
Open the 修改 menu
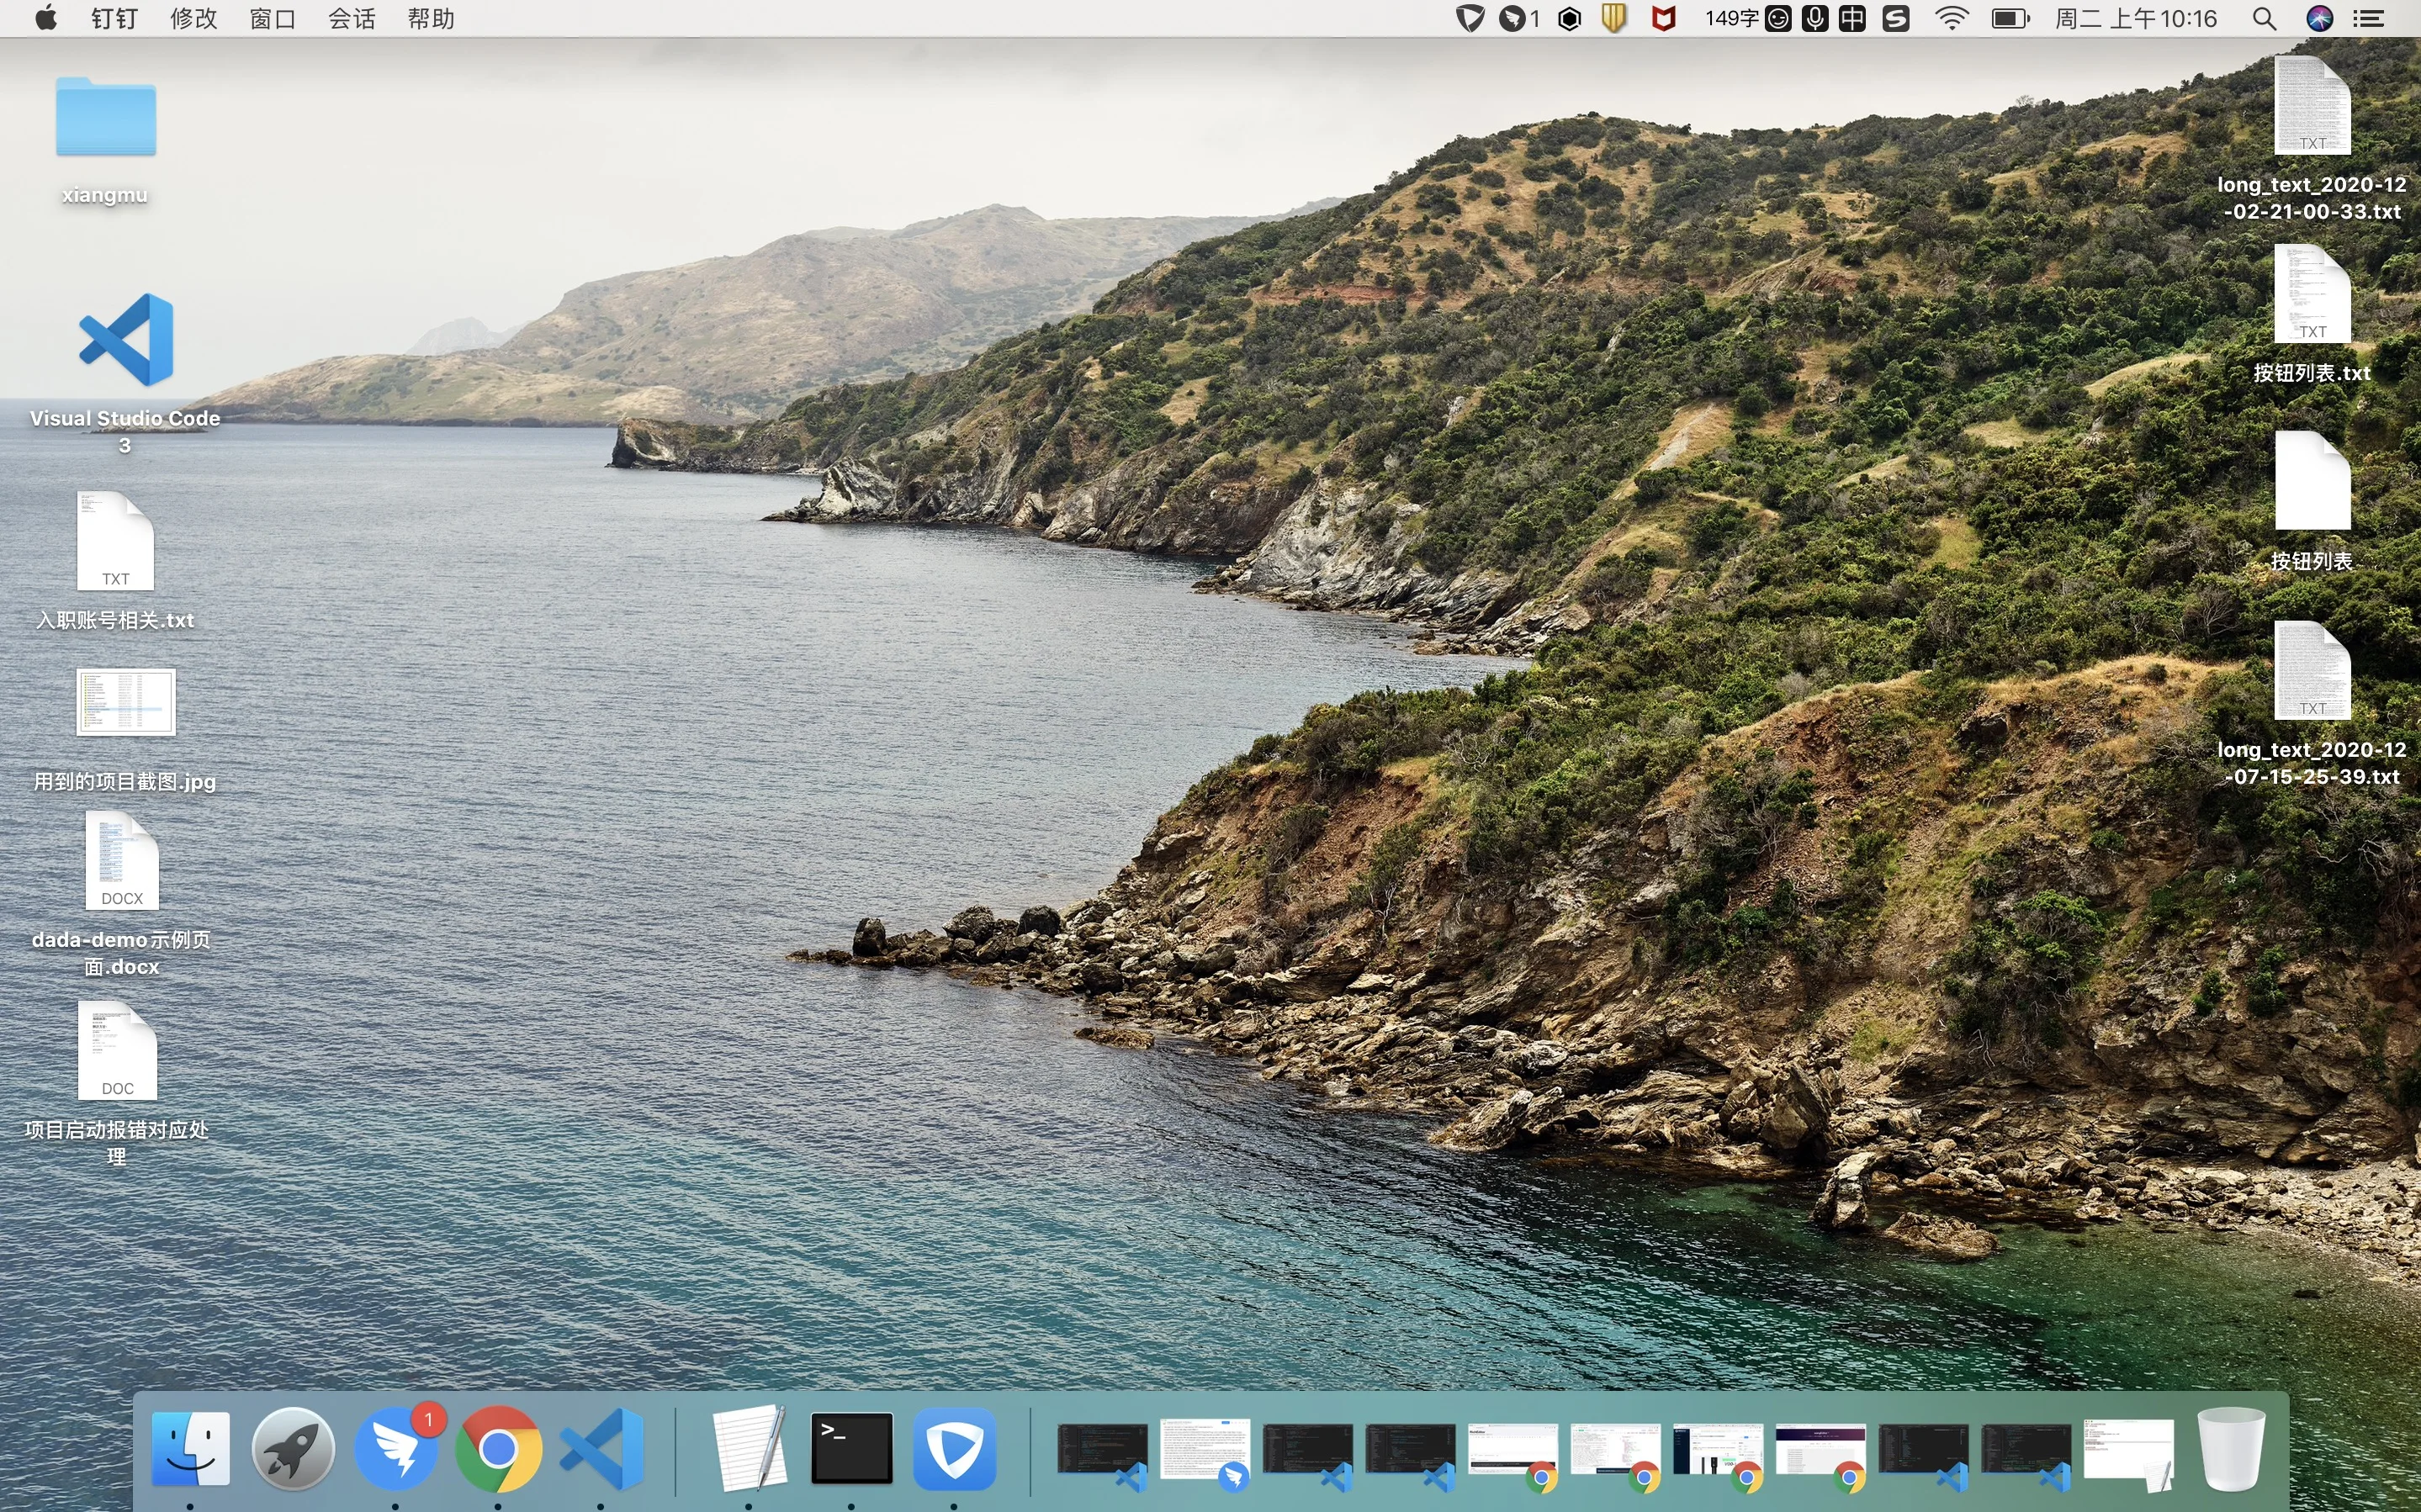click(x=193, y=19)
